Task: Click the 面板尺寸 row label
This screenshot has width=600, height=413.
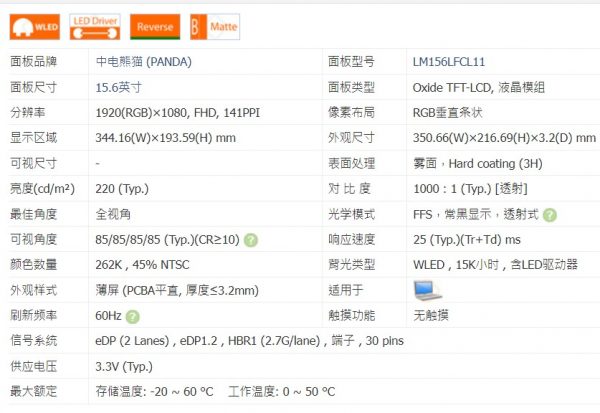Action: click(x=33, y=87)
